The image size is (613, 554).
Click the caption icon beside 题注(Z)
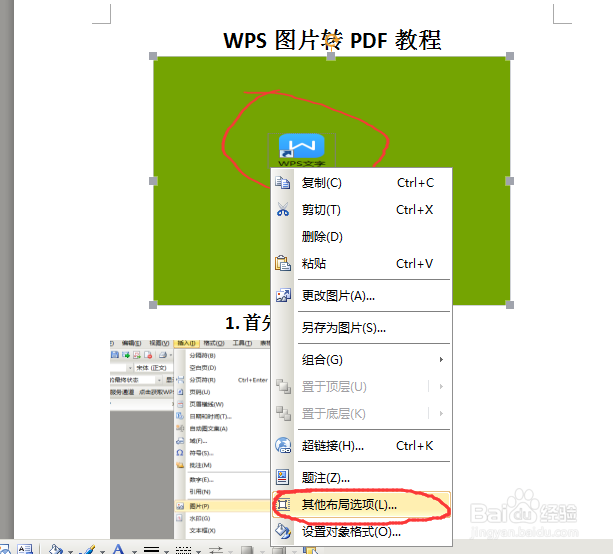point(283,477)
